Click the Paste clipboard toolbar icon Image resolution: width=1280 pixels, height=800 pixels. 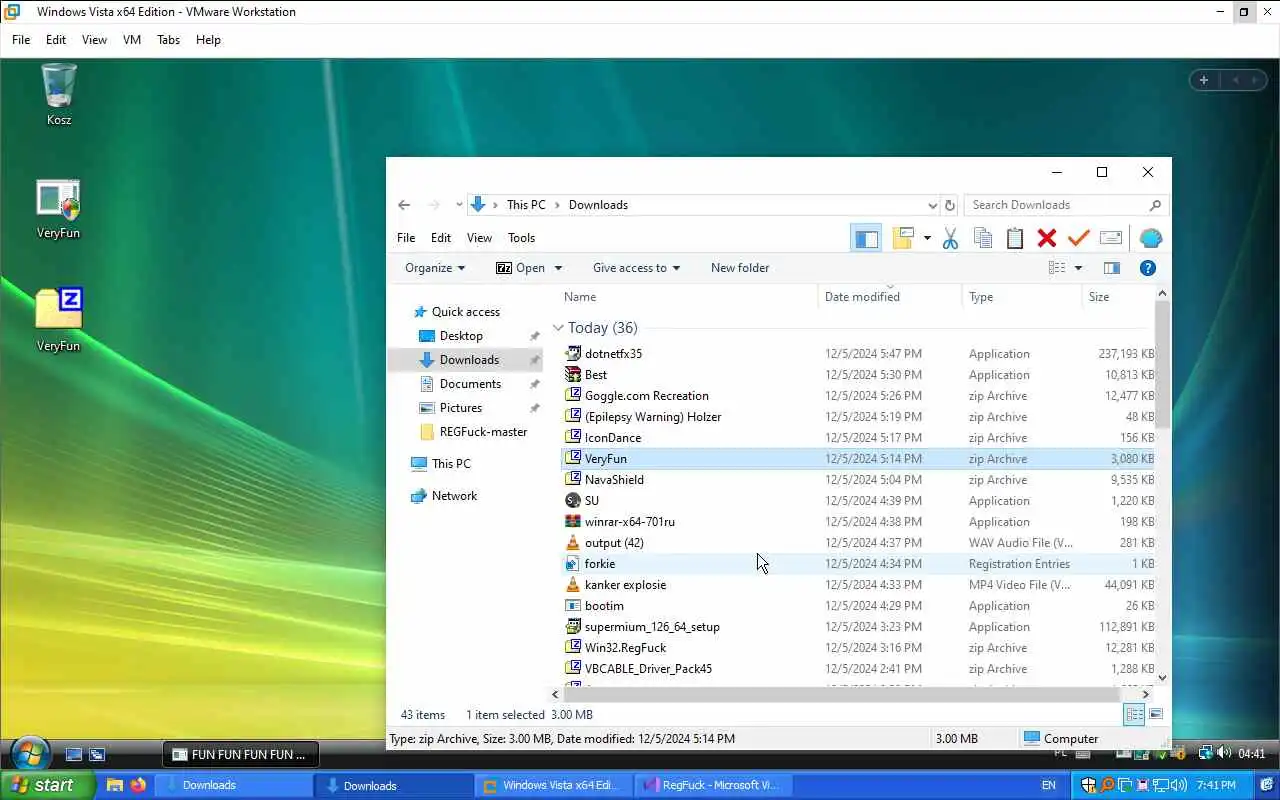(1015, 238)
